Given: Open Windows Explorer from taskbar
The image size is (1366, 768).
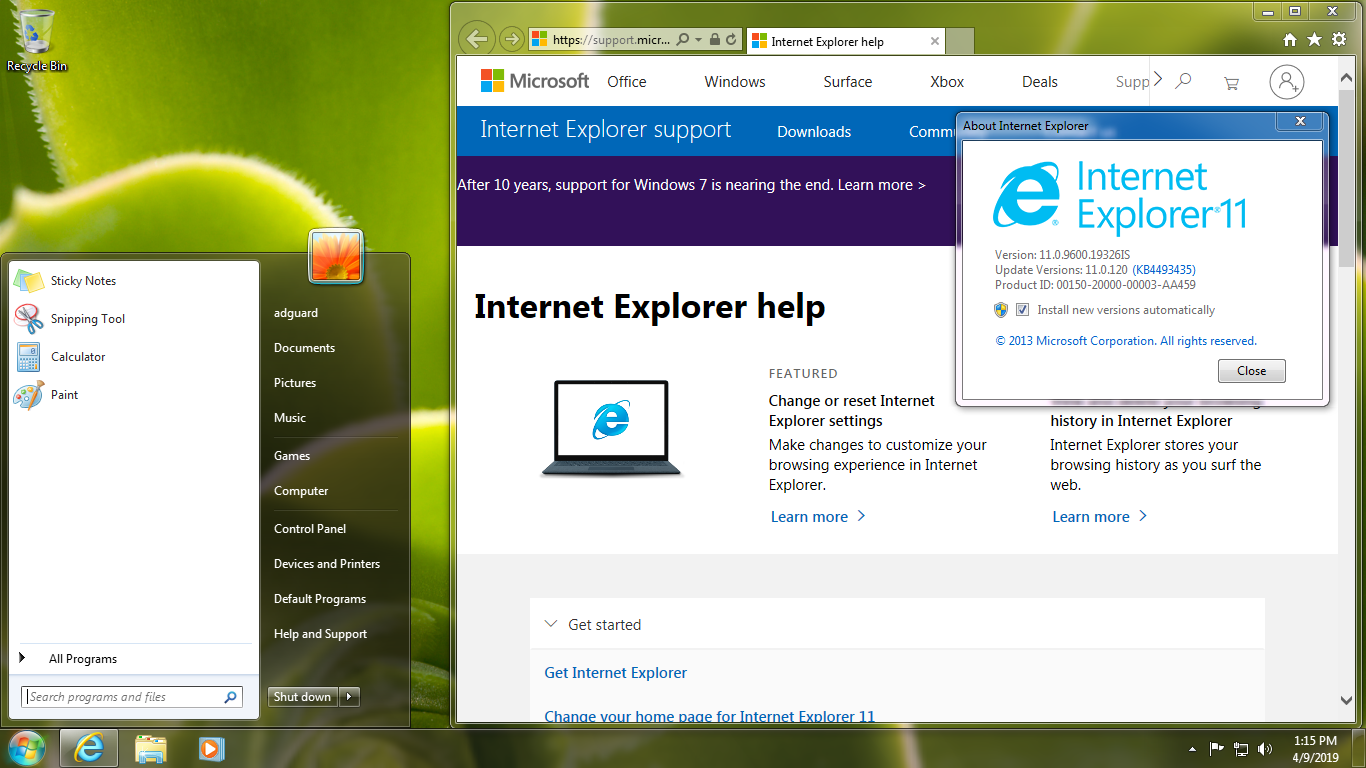Looking at the screenshot, I should pyautogui.click(x=151, y=748).
